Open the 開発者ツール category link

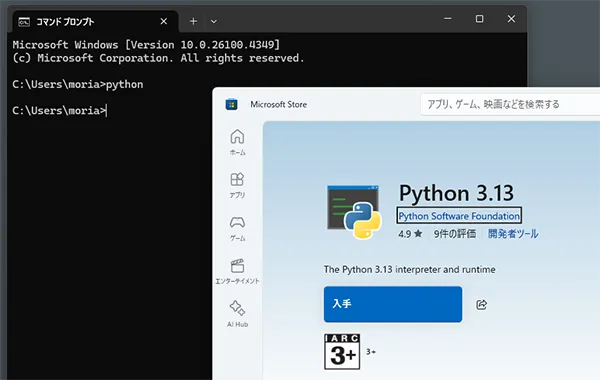[x=513, y=233]
